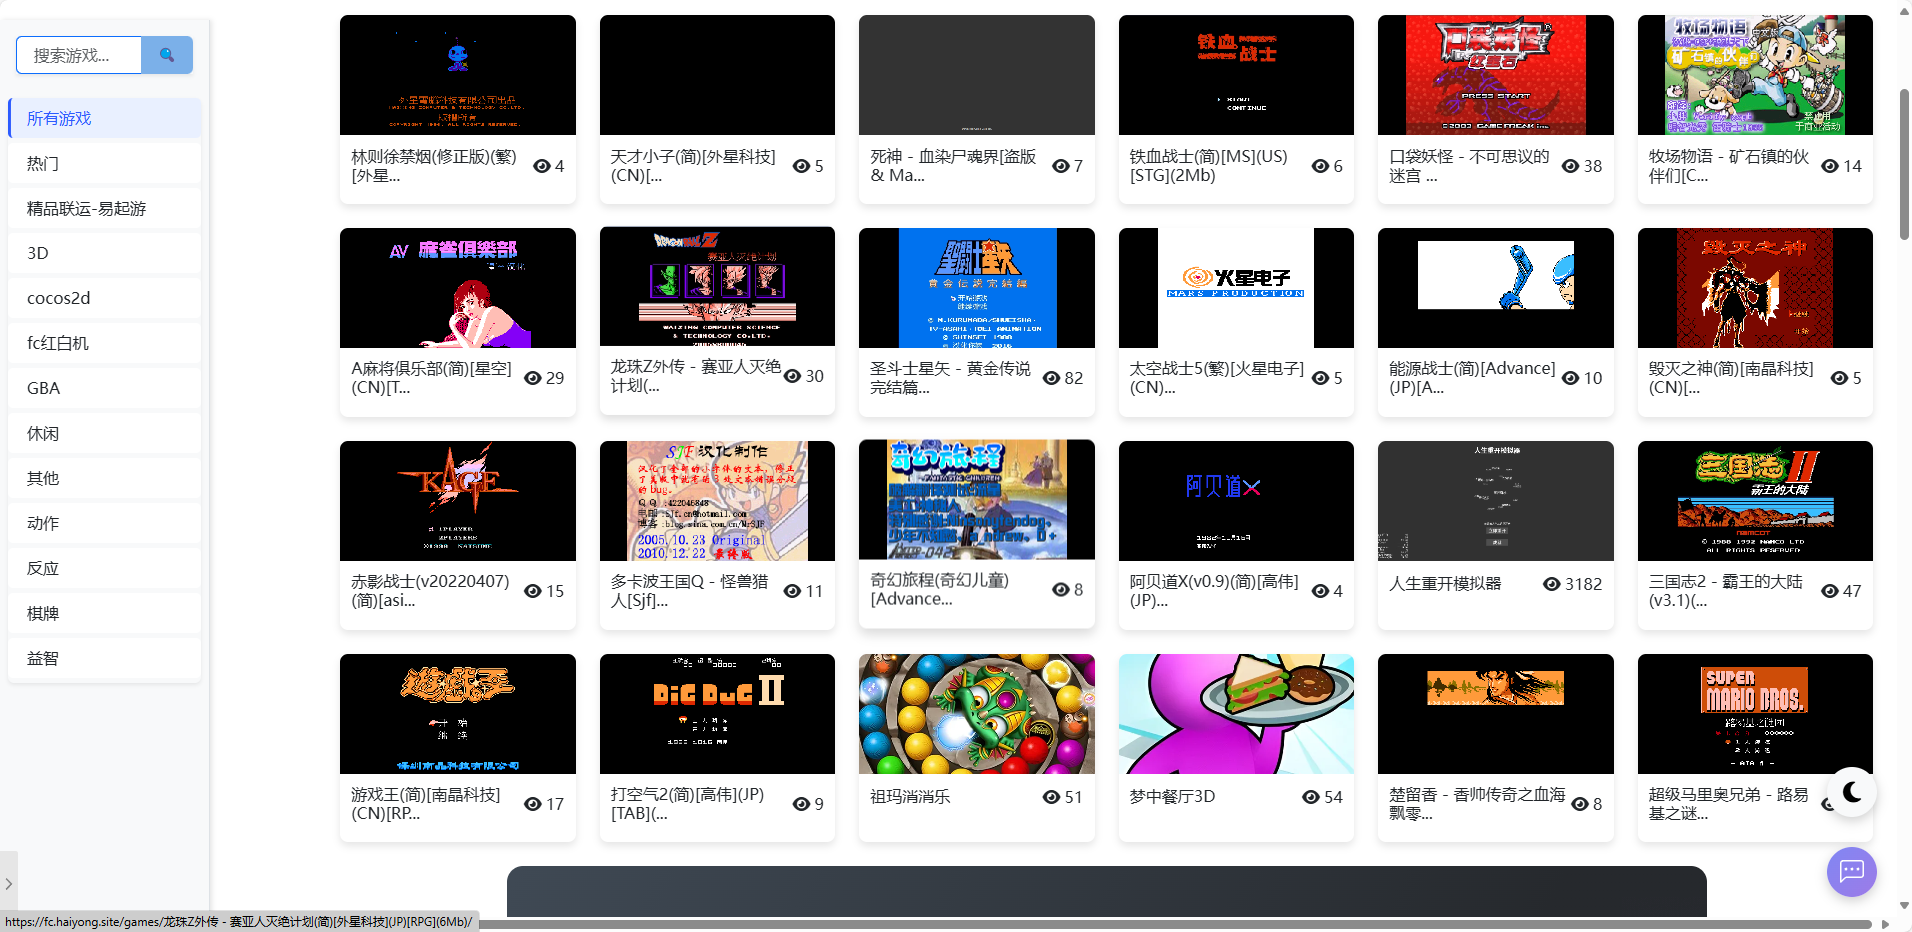The width and height of the screenshot is (1912, 932).
Task: Click the 死神 gray game thumbnail
Action: 977,75
